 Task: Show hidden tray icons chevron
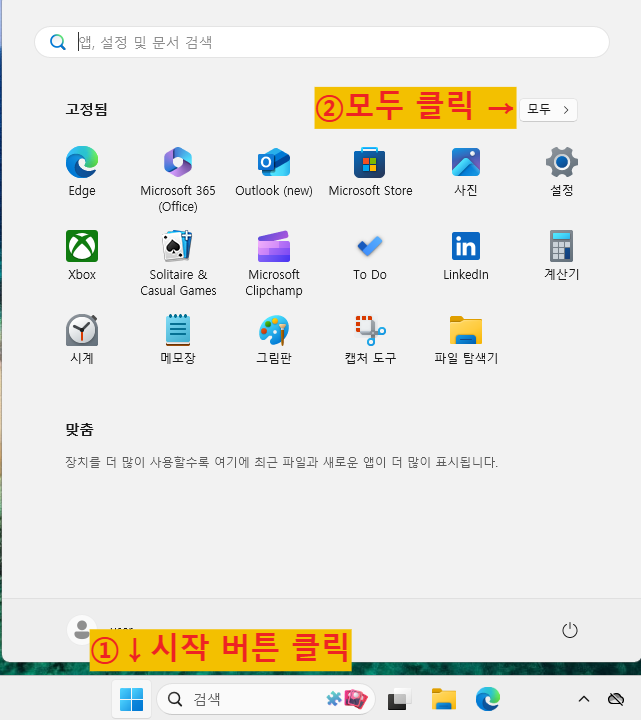584,699
